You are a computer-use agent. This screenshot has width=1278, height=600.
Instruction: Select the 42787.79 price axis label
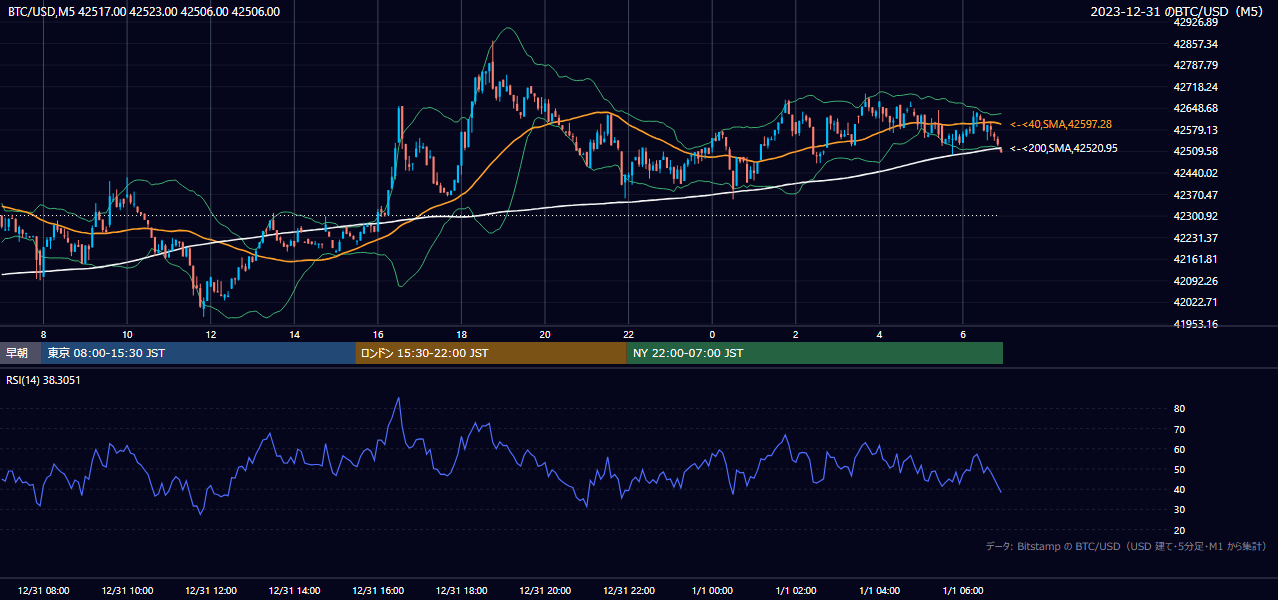tap(1196, 65)
